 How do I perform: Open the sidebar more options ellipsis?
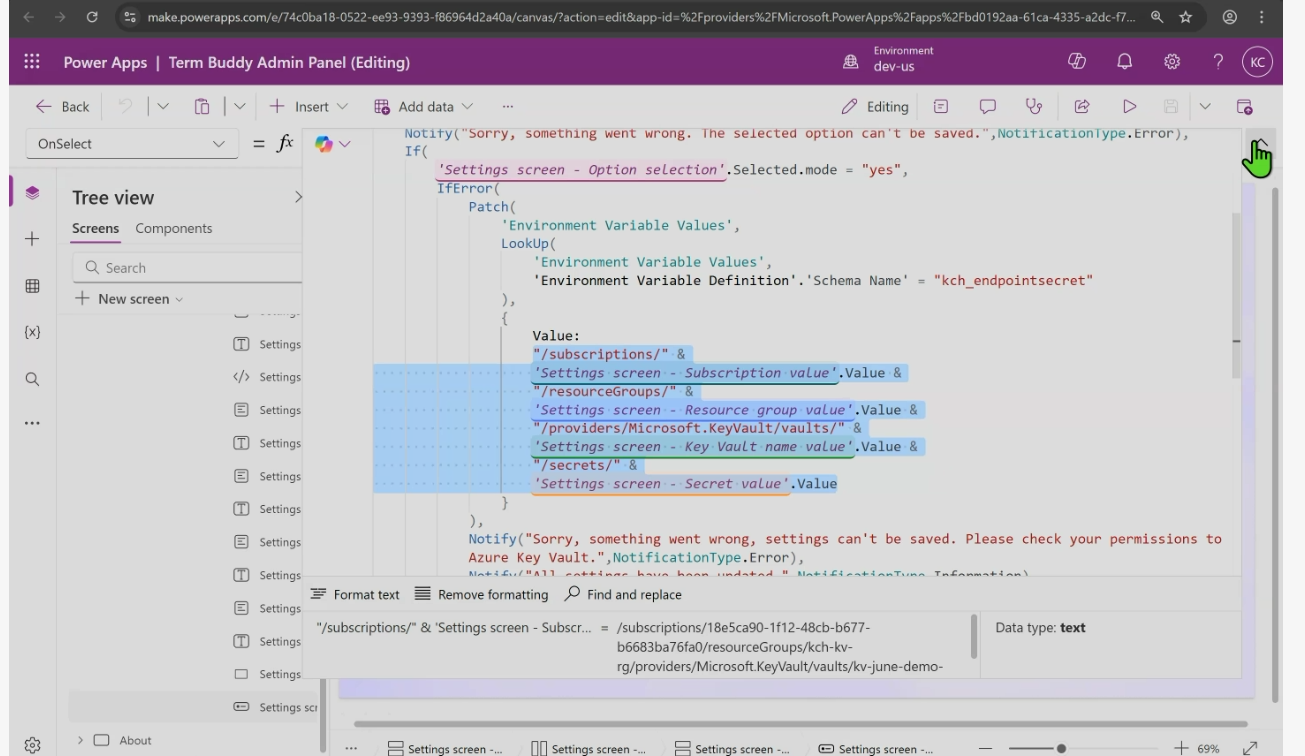(x=32, y=423)
